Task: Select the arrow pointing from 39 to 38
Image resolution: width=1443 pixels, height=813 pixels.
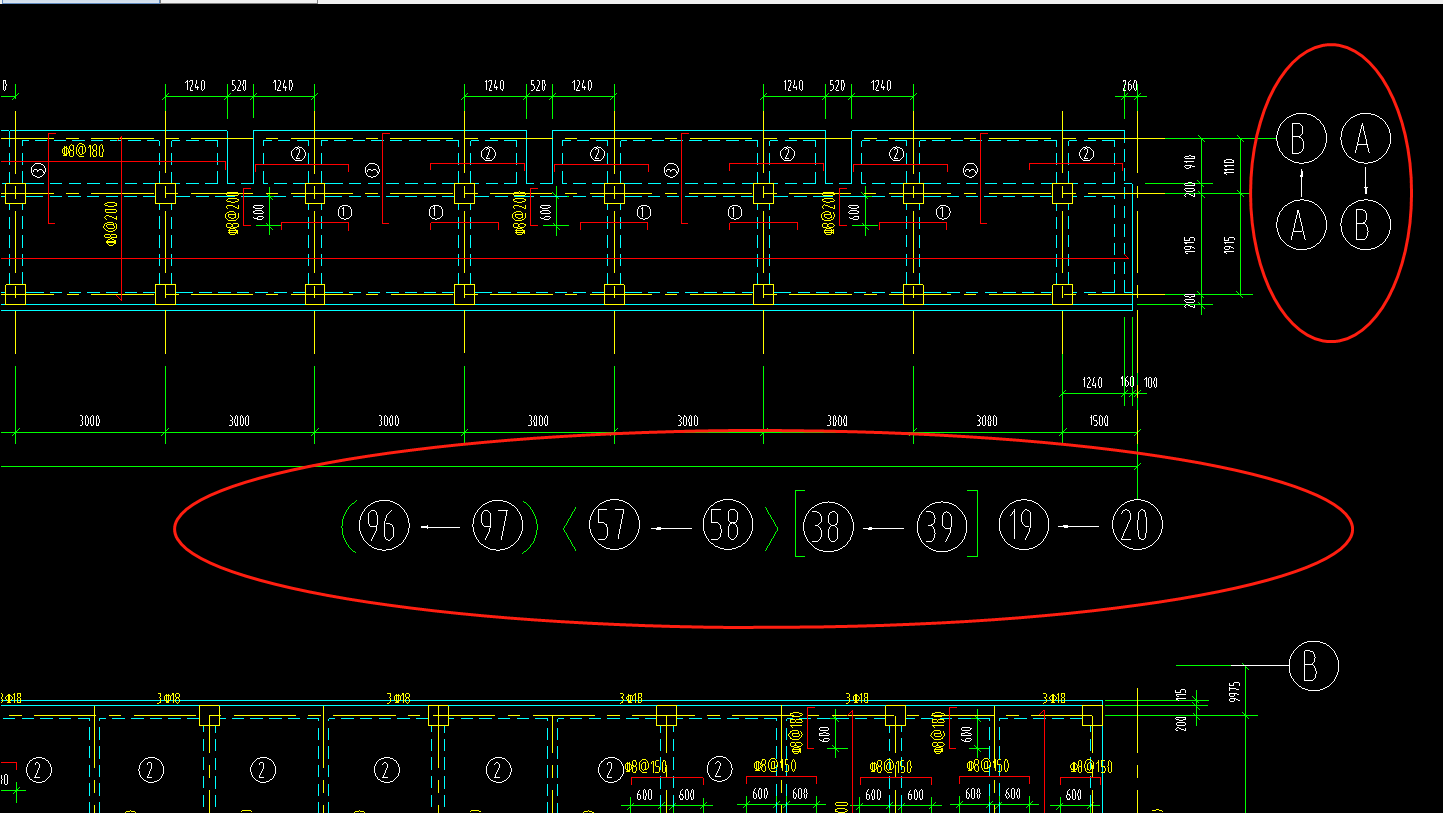Action: [x=885, y=527]
